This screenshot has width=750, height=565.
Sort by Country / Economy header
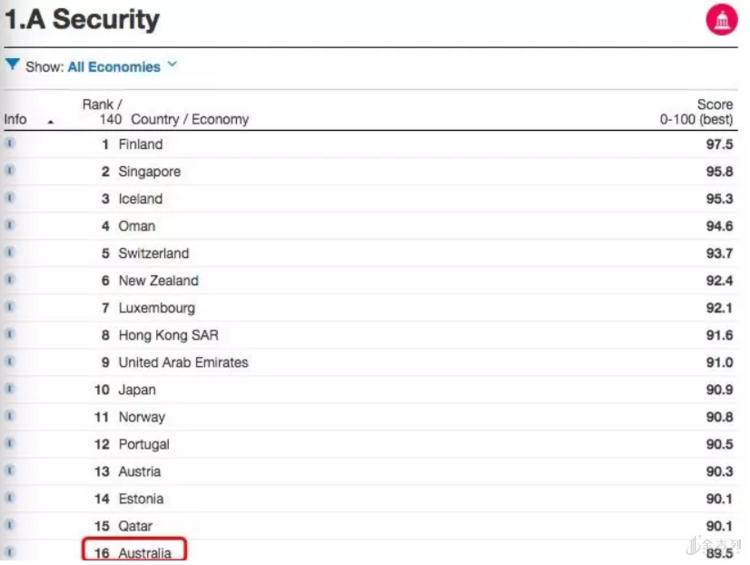point(190,119)
